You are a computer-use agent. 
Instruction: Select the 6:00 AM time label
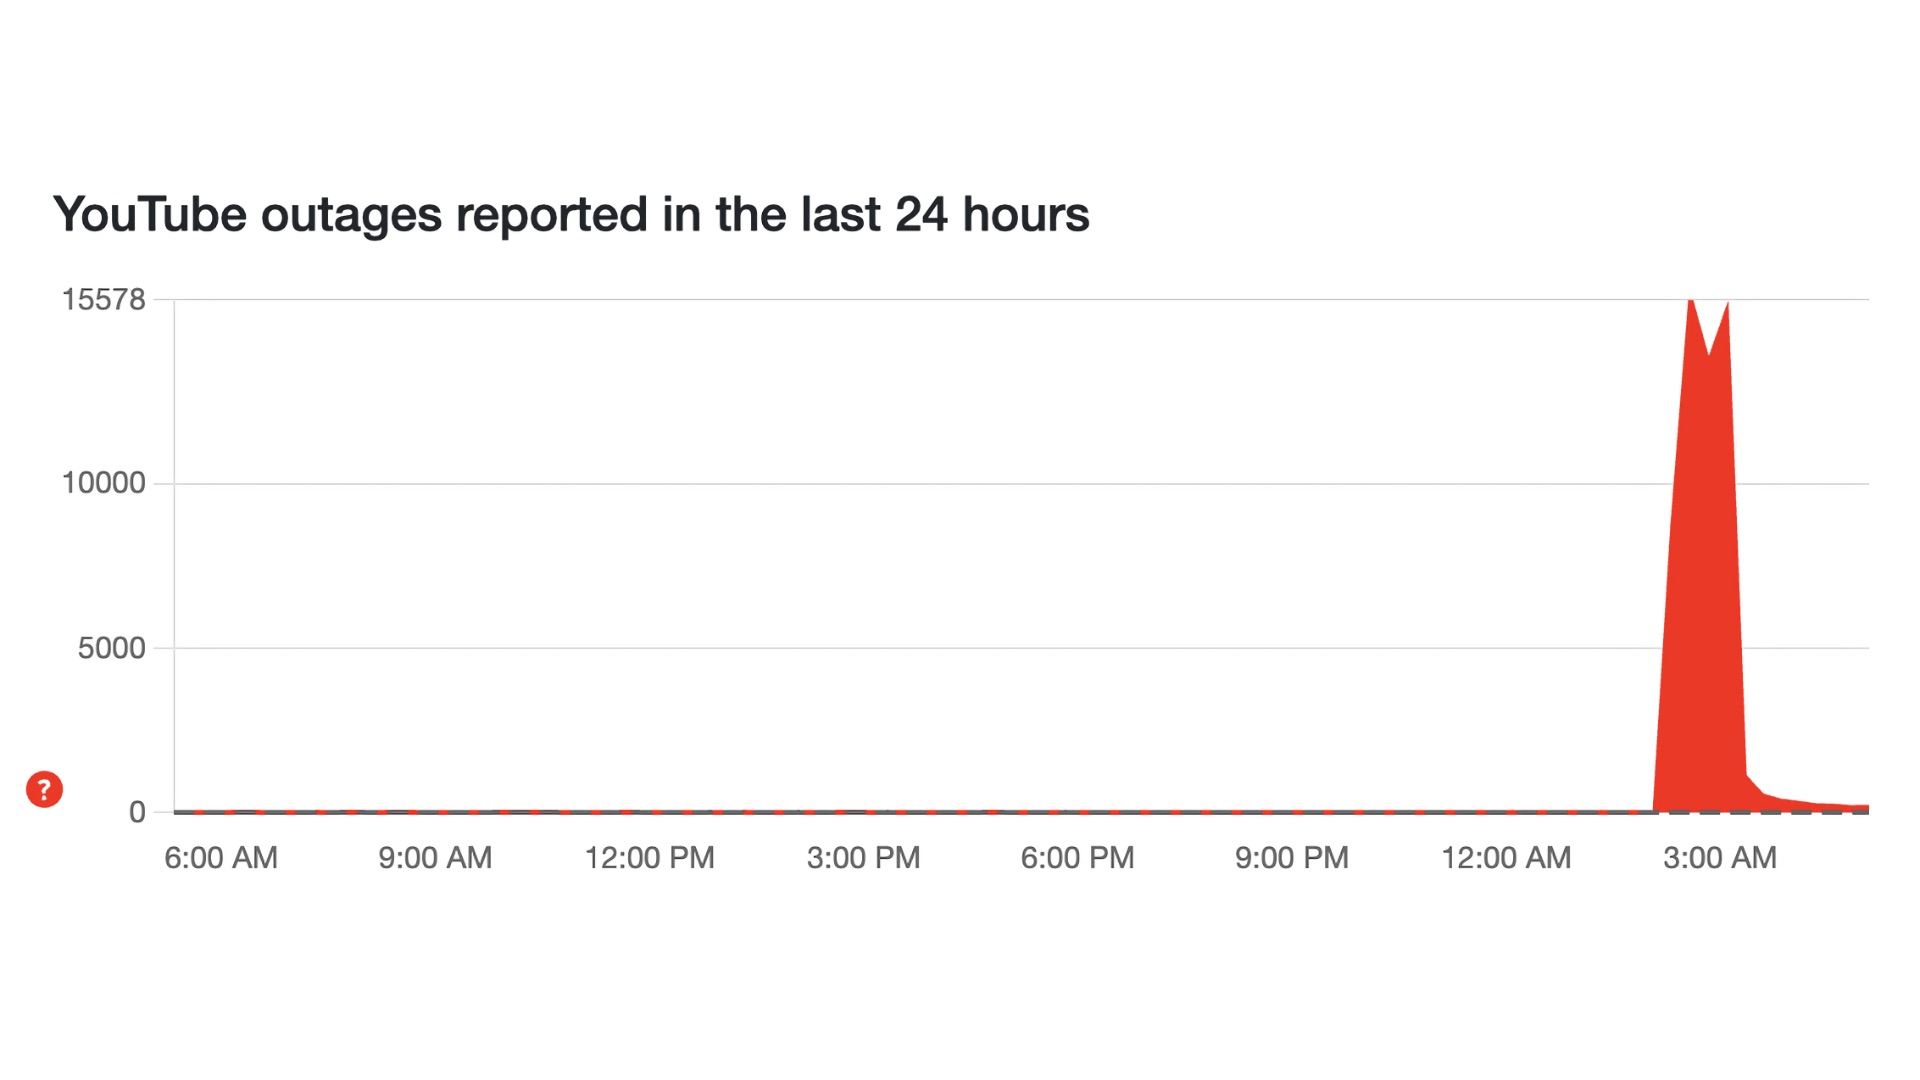pyautogui.click(x=221, y=858)
